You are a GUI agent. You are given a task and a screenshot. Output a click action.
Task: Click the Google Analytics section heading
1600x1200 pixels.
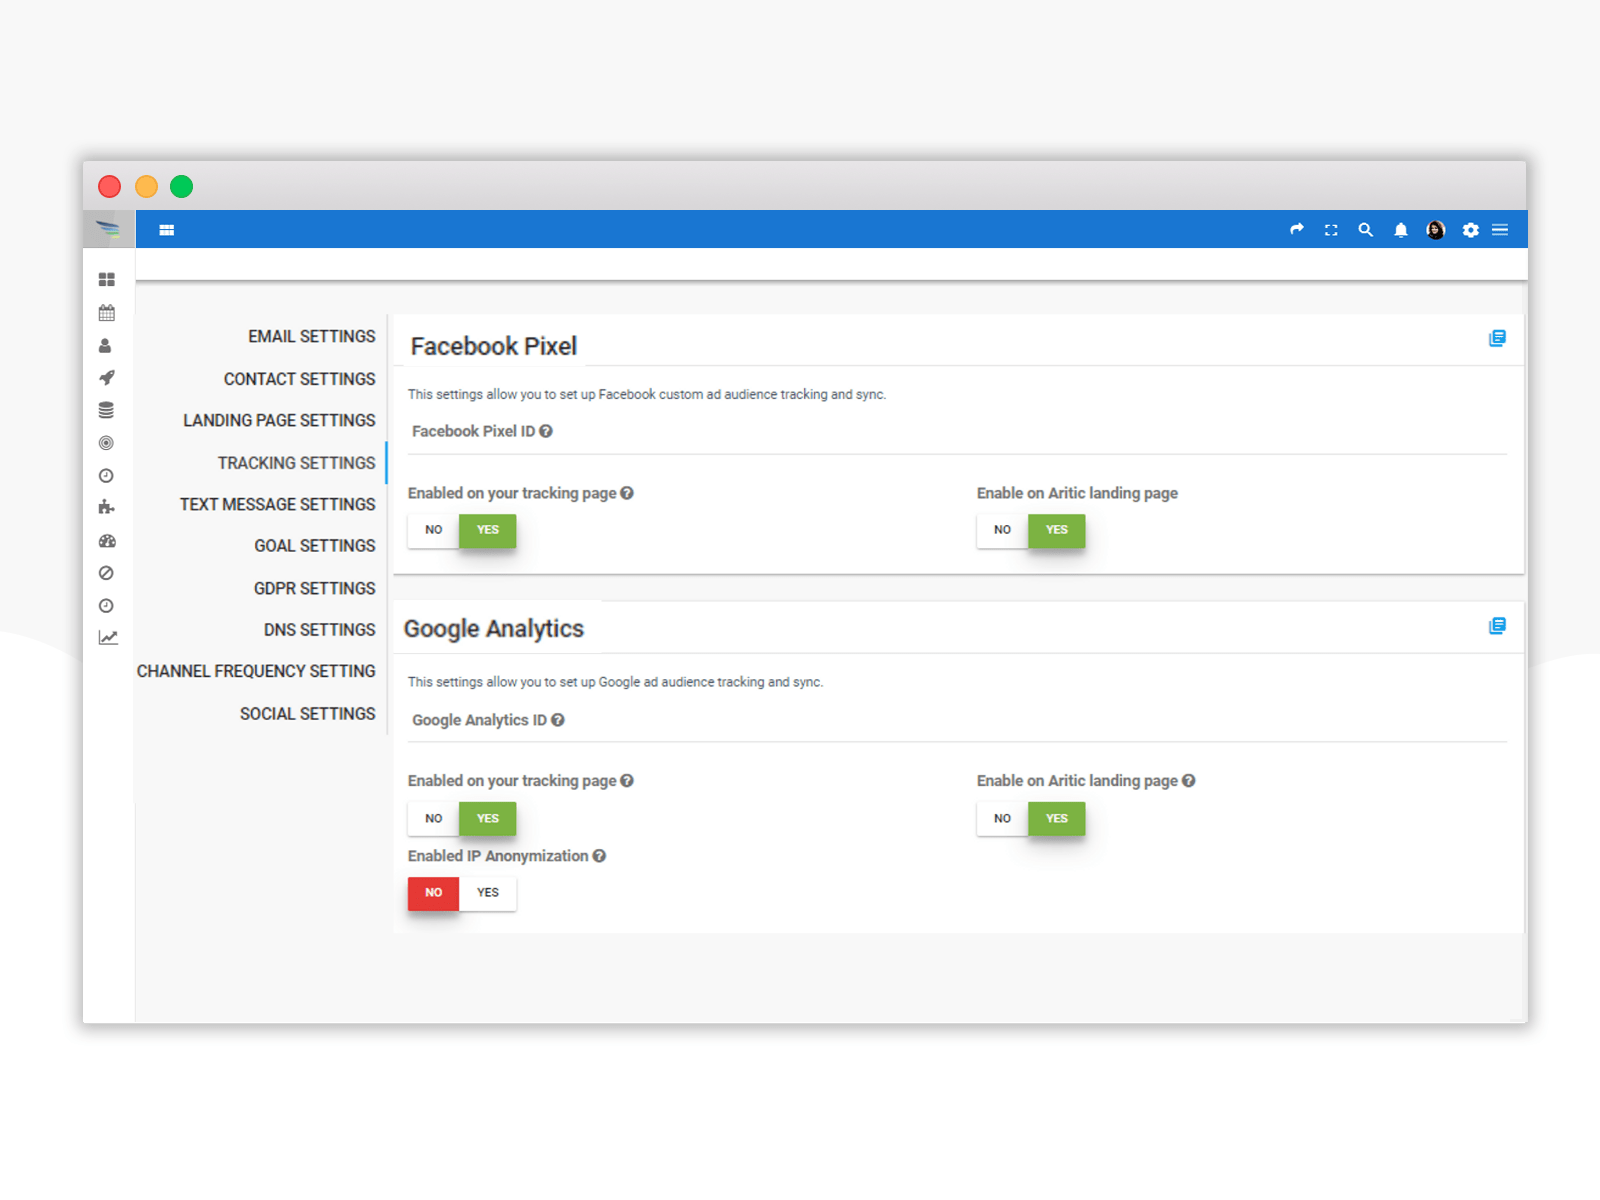click(494, 629)
